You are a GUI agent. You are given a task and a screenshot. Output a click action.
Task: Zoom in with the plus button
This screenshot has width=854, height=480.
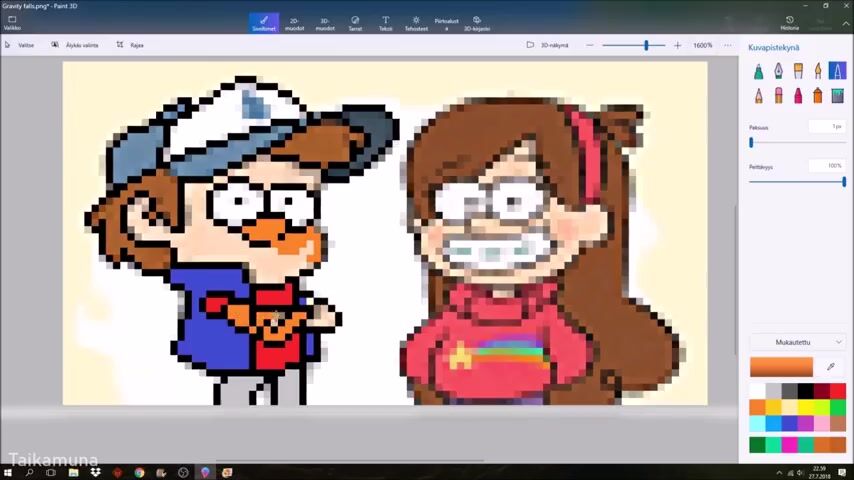678,45
